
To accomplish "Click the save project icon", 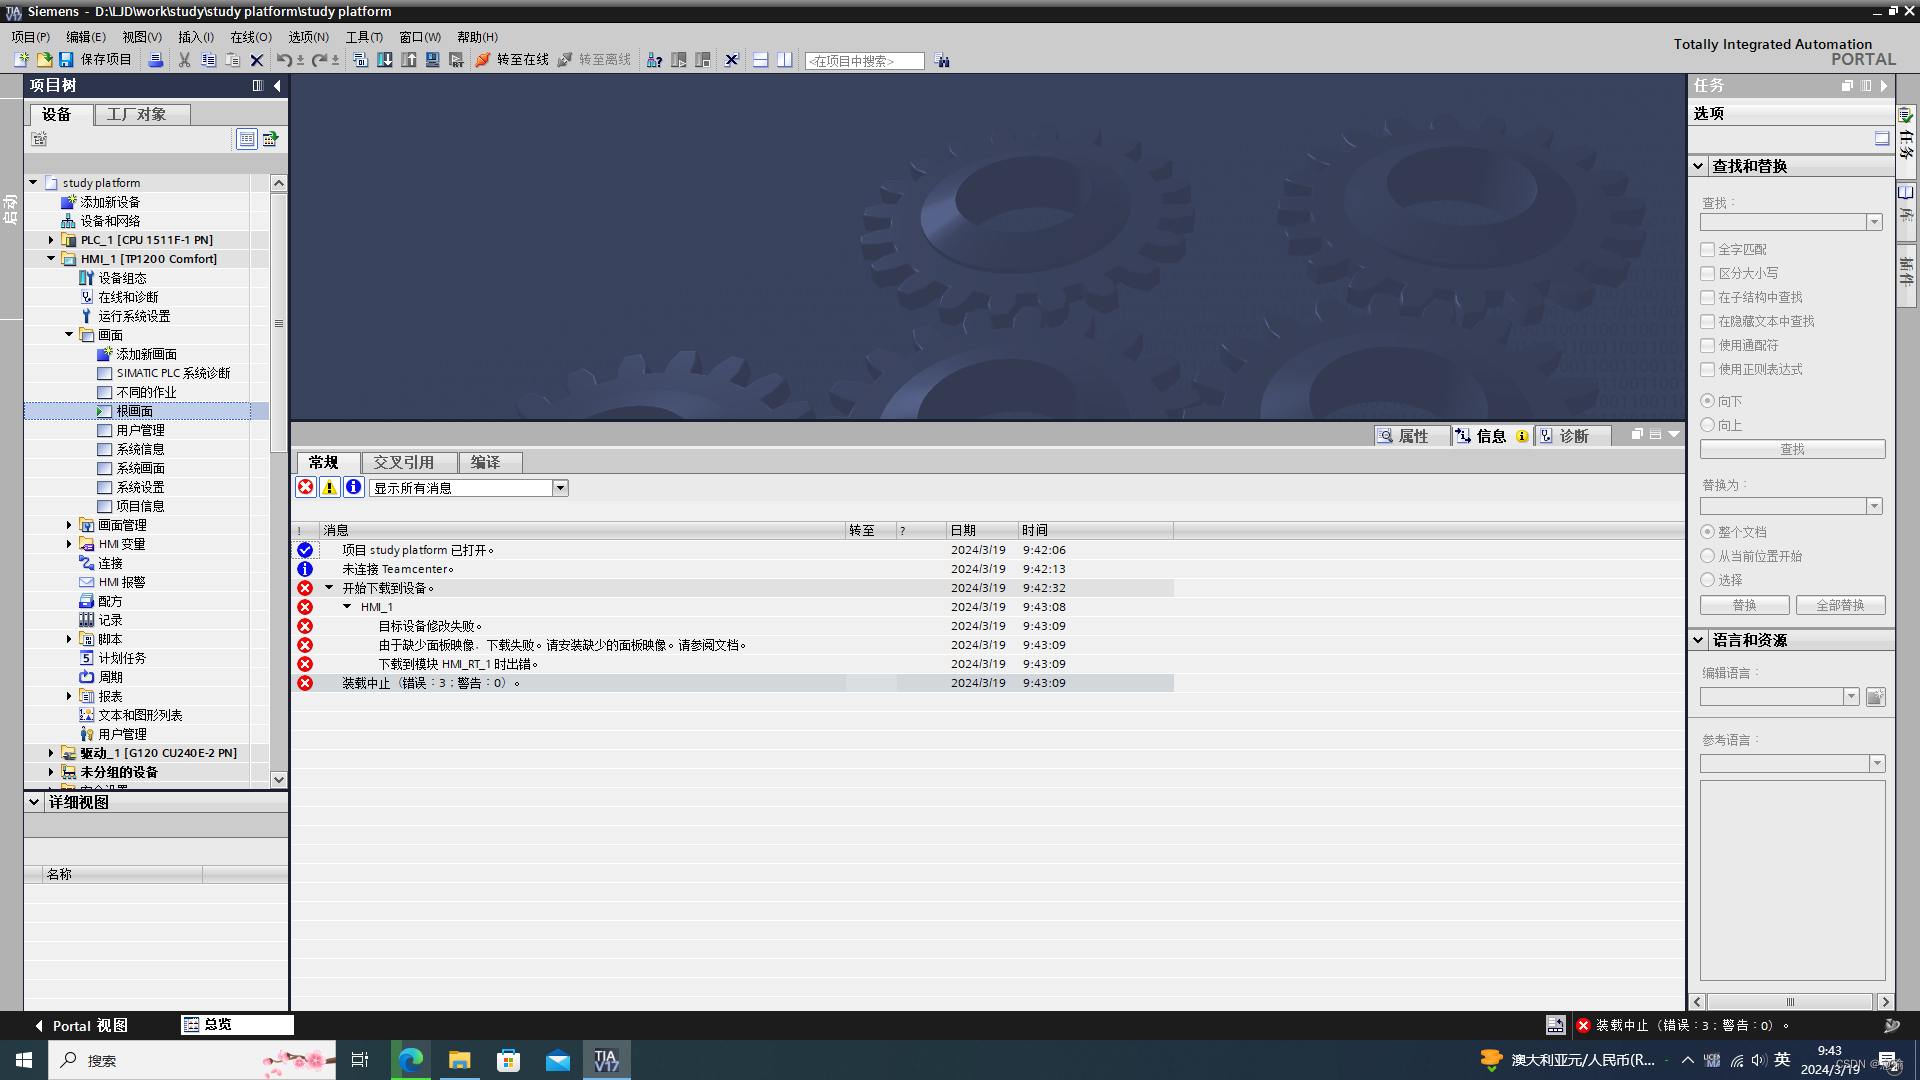I will coord(67,60).
